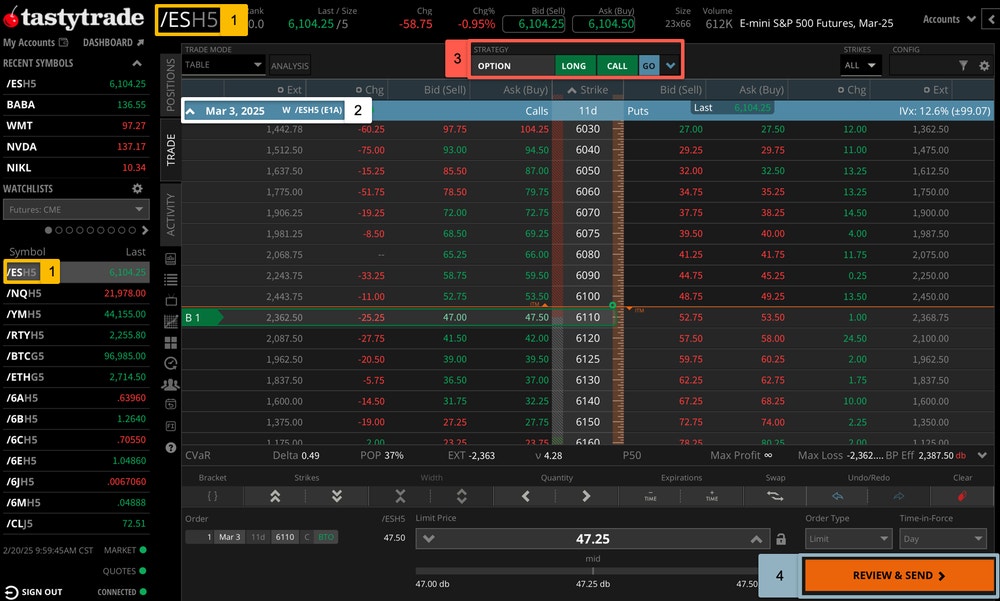This screenshot has width=1000, height=601.
Task: Open the Time-in-Force Day dropdown
Action: pyautogui.click(x=943, y=538)
